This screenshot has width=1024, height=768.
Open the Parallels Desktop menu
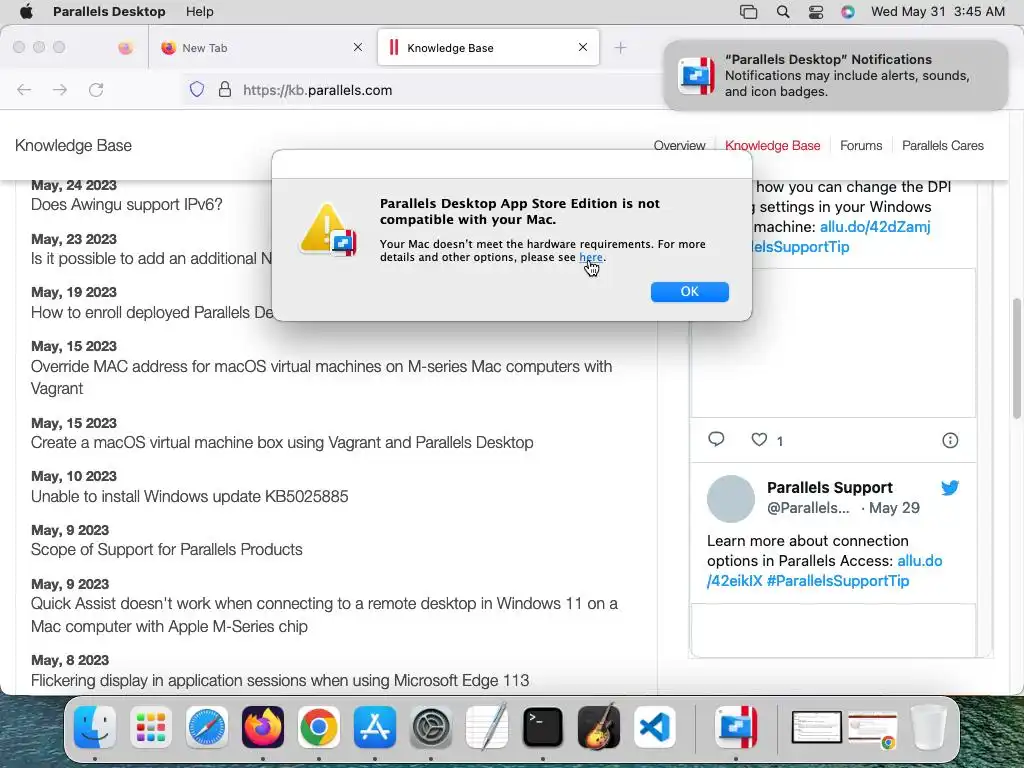pos(109,12)
